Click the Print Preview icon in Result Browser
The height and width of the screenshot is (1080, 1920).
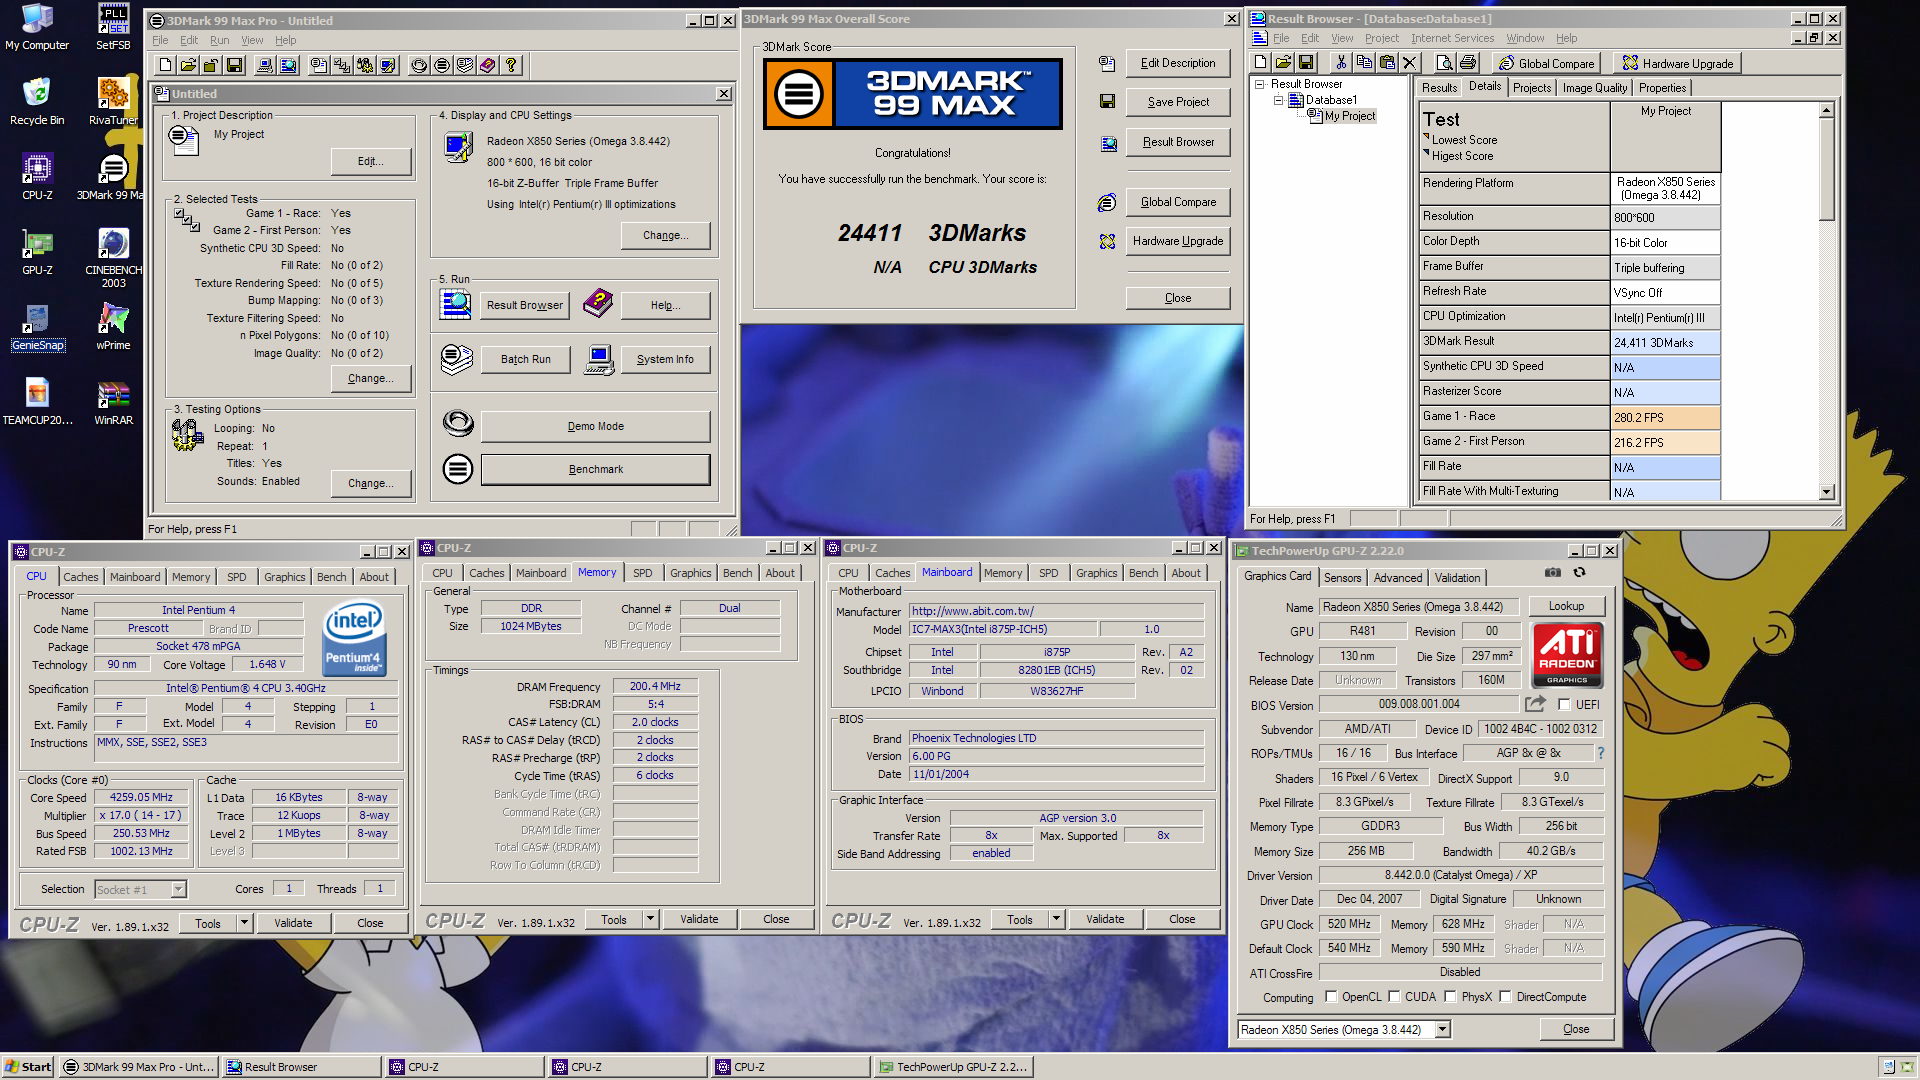(1444, 63)
